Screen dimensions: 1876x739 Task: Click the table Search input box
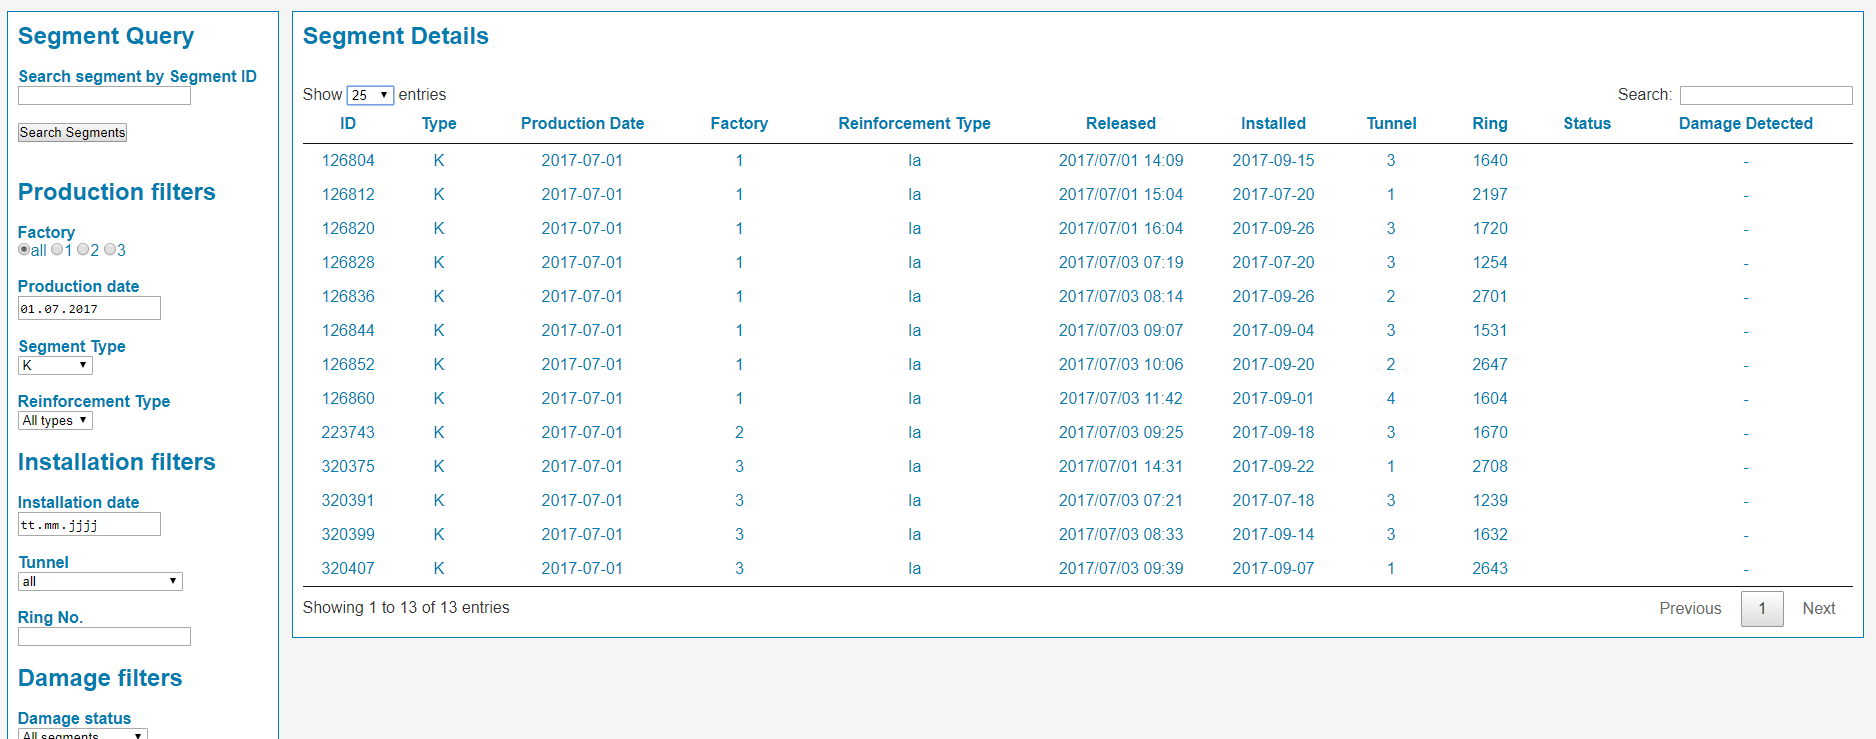pos(1765,95)
